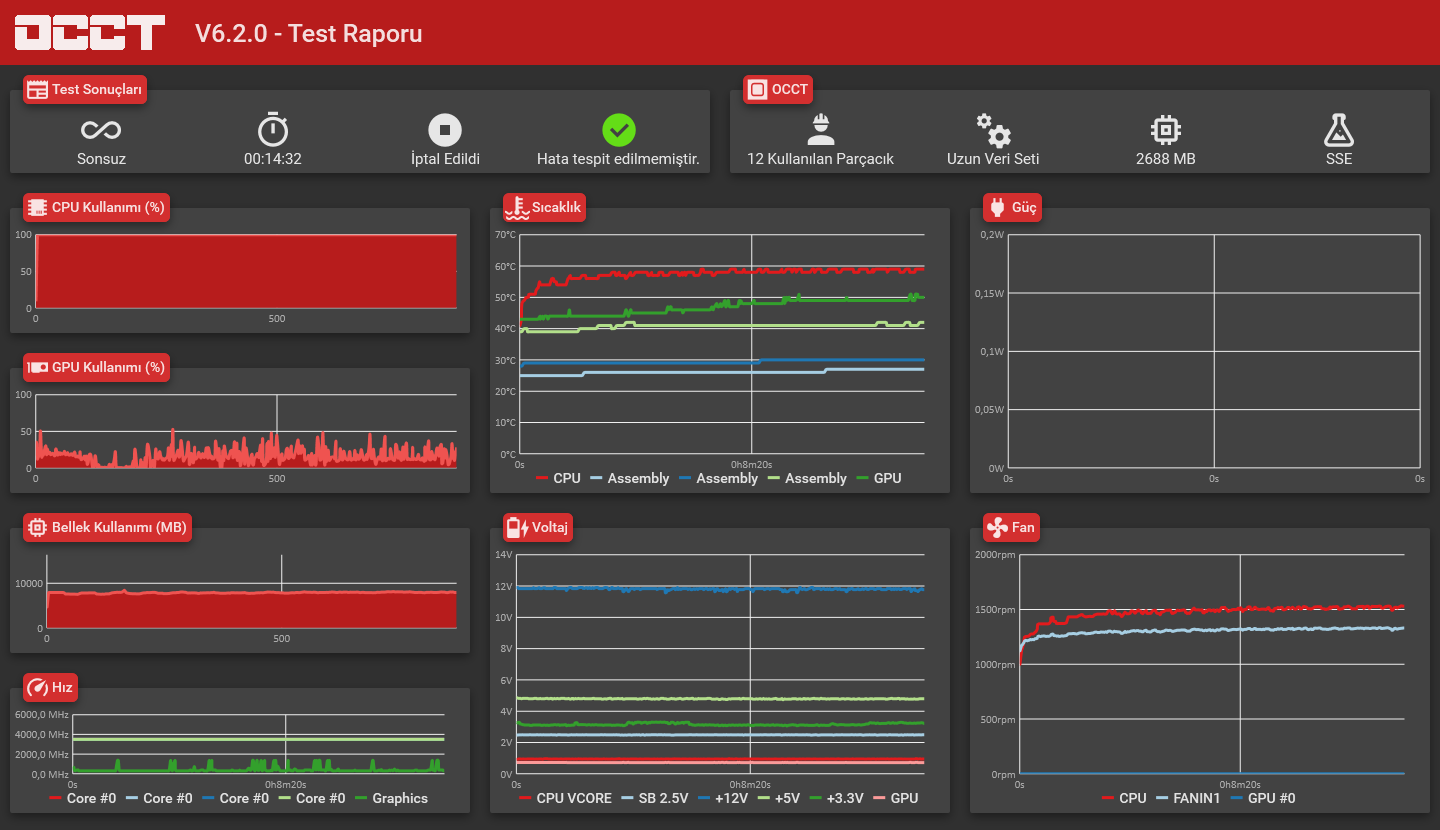Click the OCCT panel badge icon
The width and height of the screenshot is (1440, 830).
point(757,90)
